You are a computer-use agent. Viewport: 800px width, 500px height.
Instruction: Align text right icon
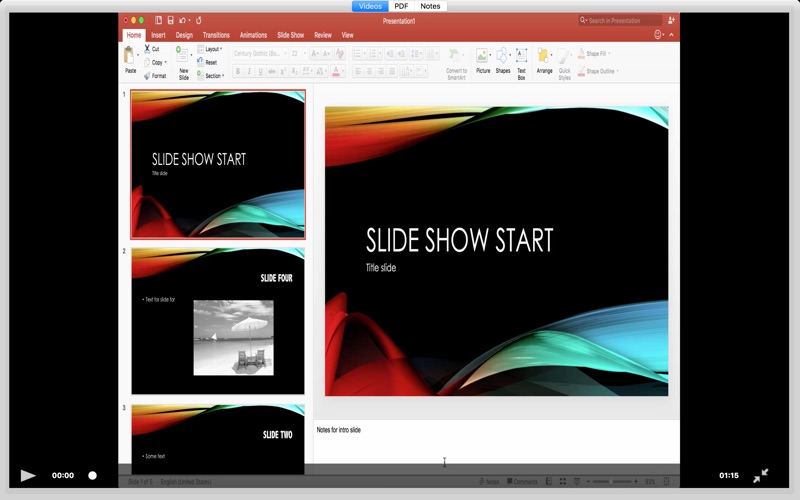click(381, 71)
